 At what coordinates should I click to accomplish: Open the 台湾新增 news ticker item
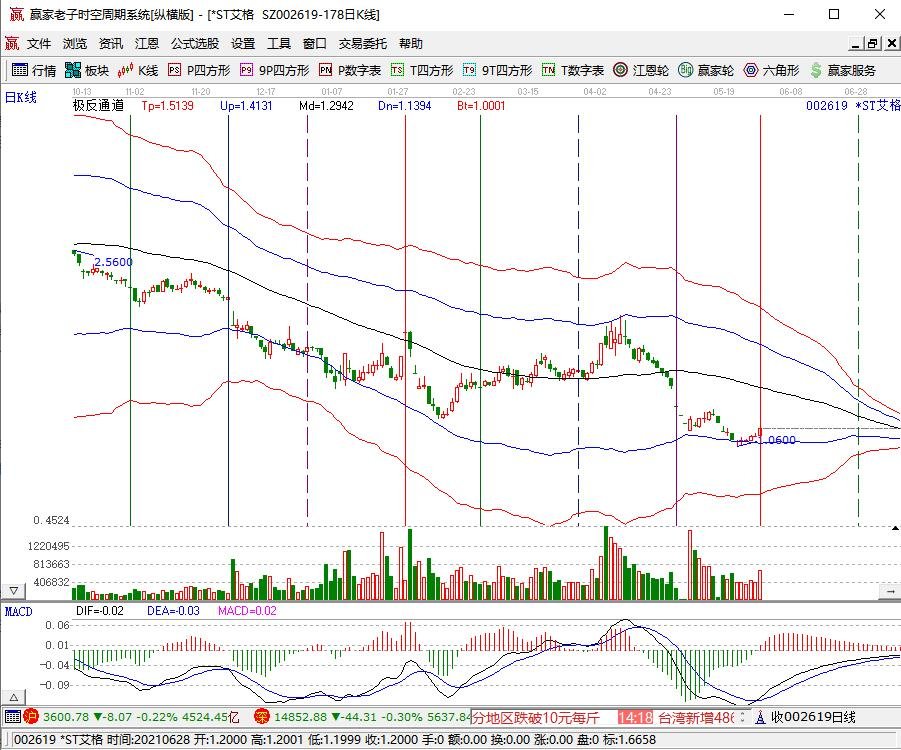[695, 717]
